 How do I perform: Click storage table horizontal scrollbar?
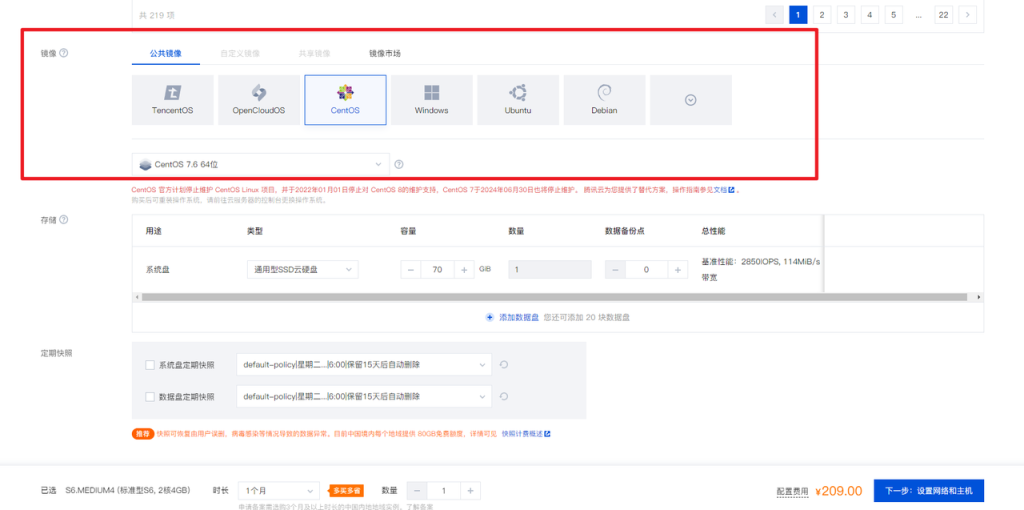click(x=554, y=297)
